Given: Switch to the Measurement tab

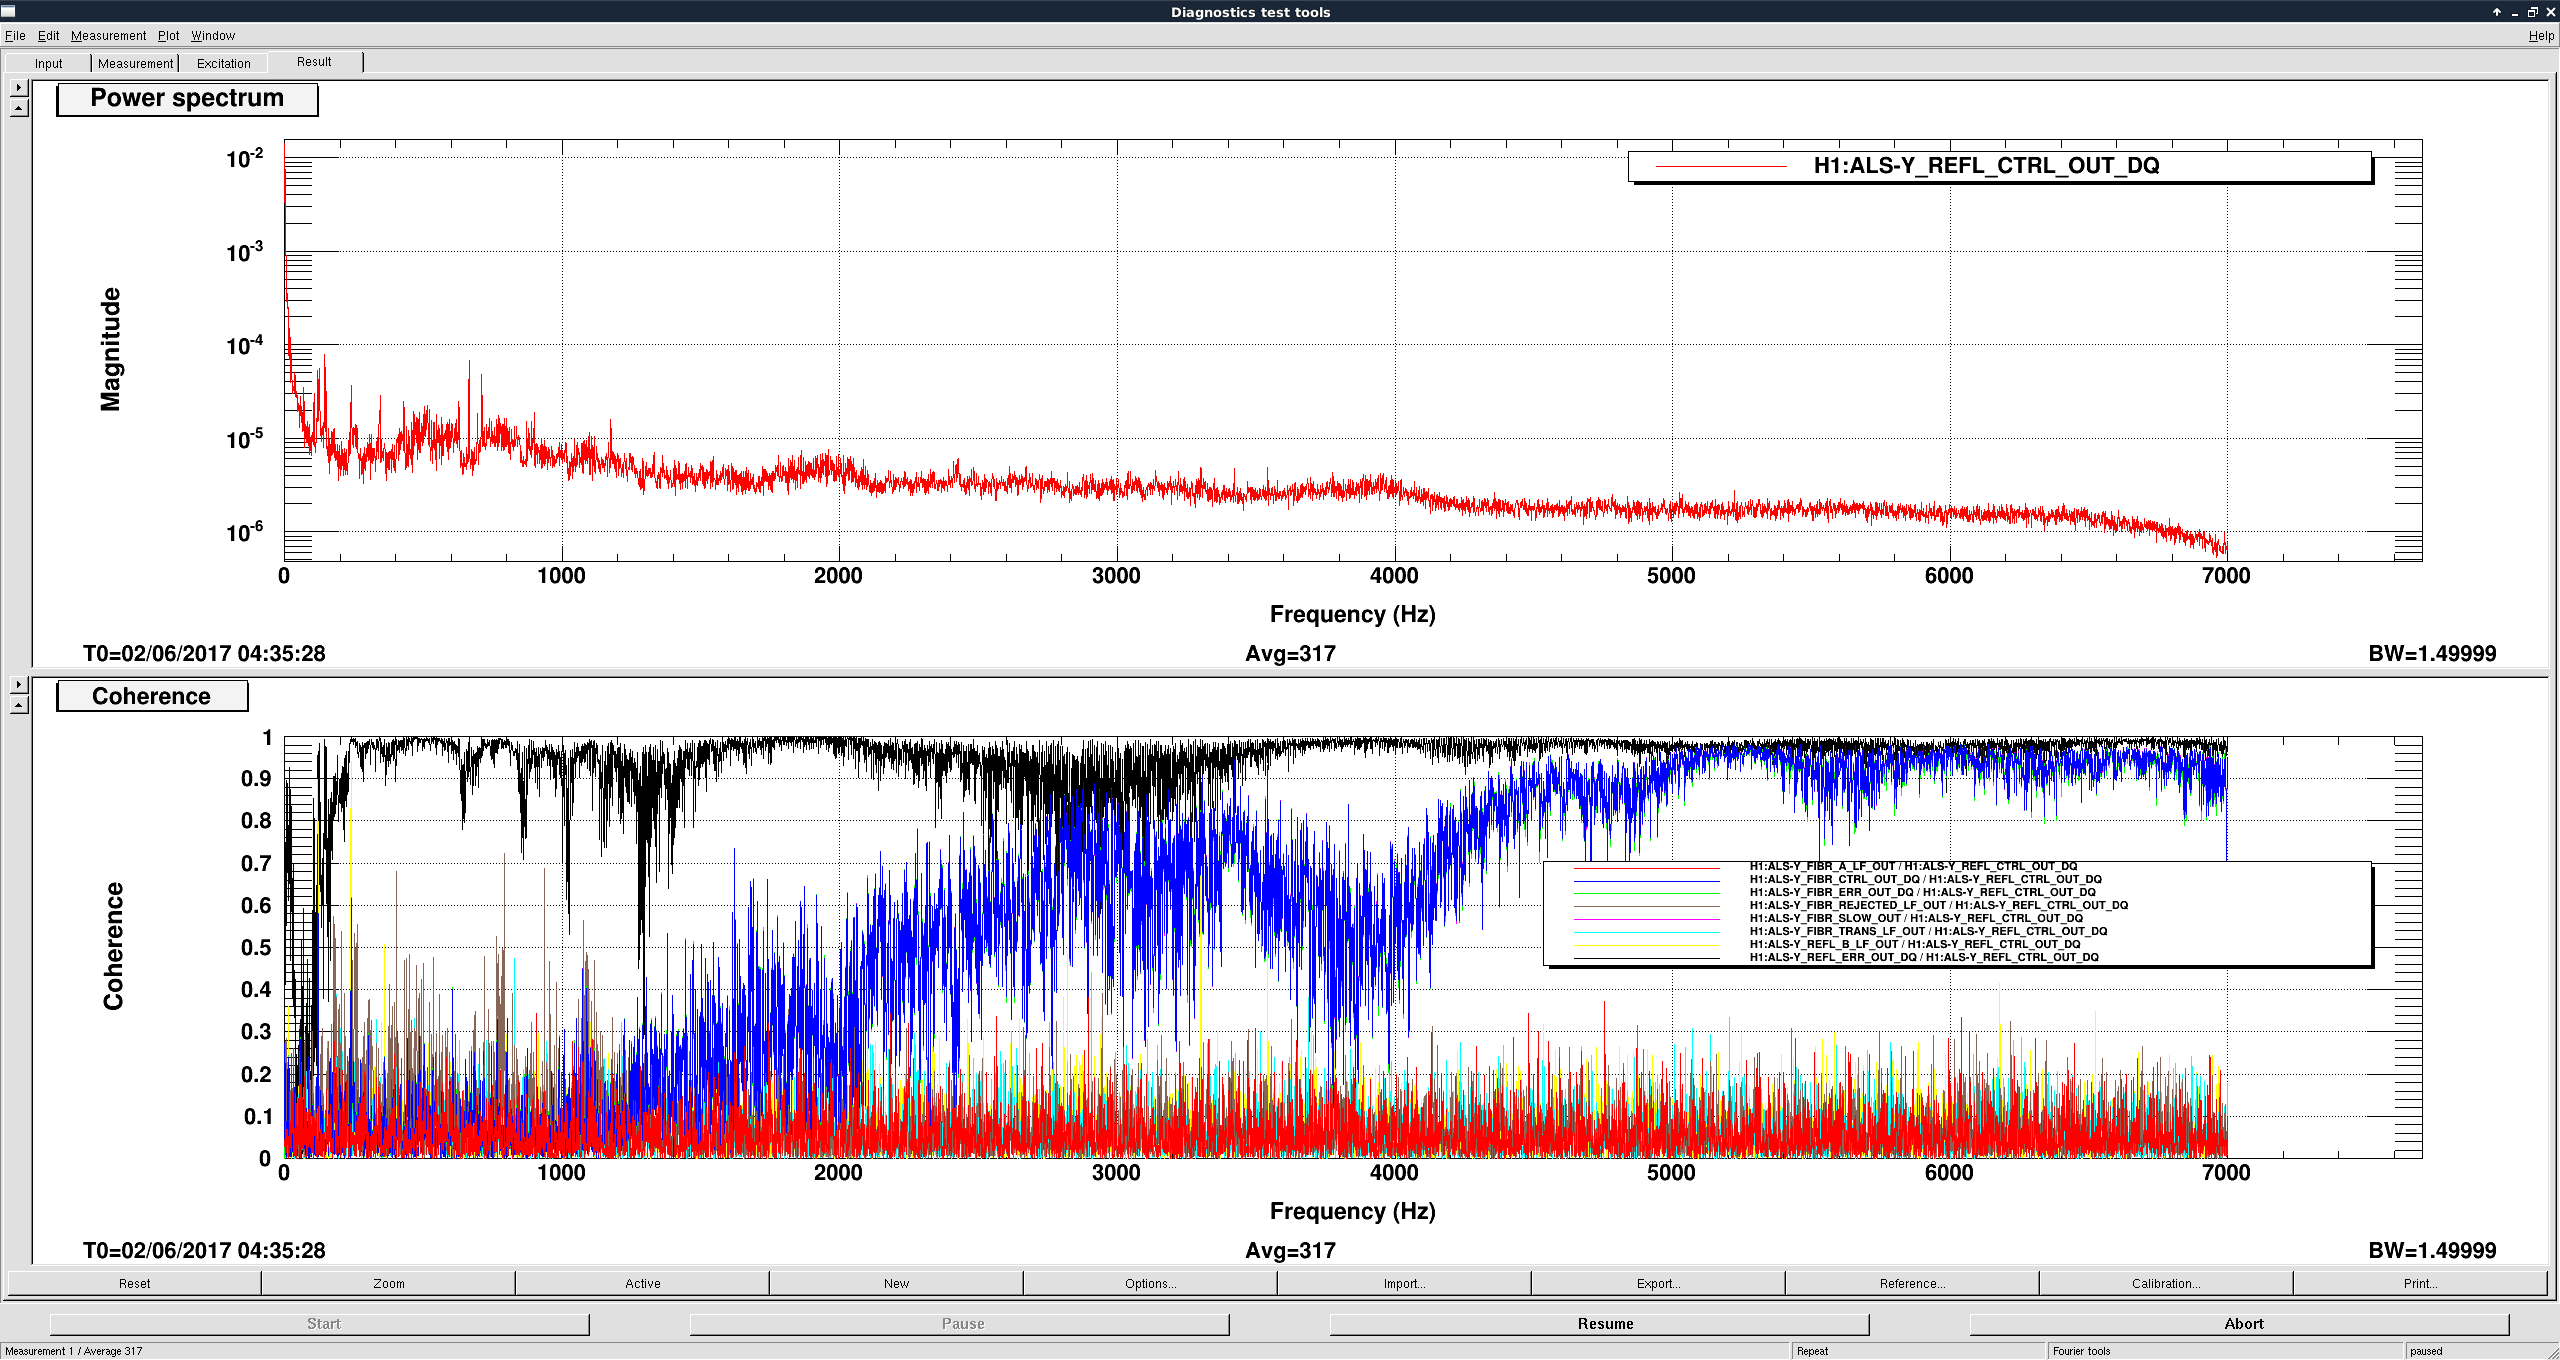Looking at the screenshot, I should point(135,63).
